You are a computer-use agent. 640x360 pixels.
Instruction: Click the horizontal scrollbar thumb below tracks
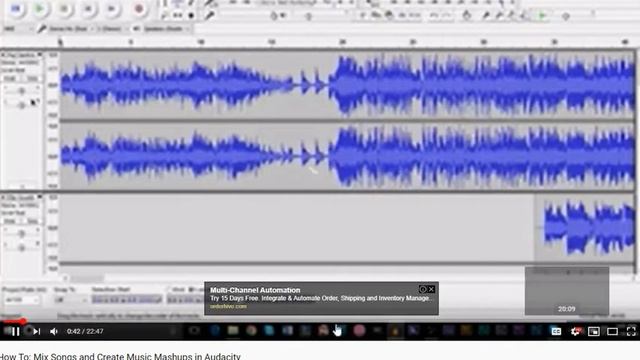coord(87,278)
